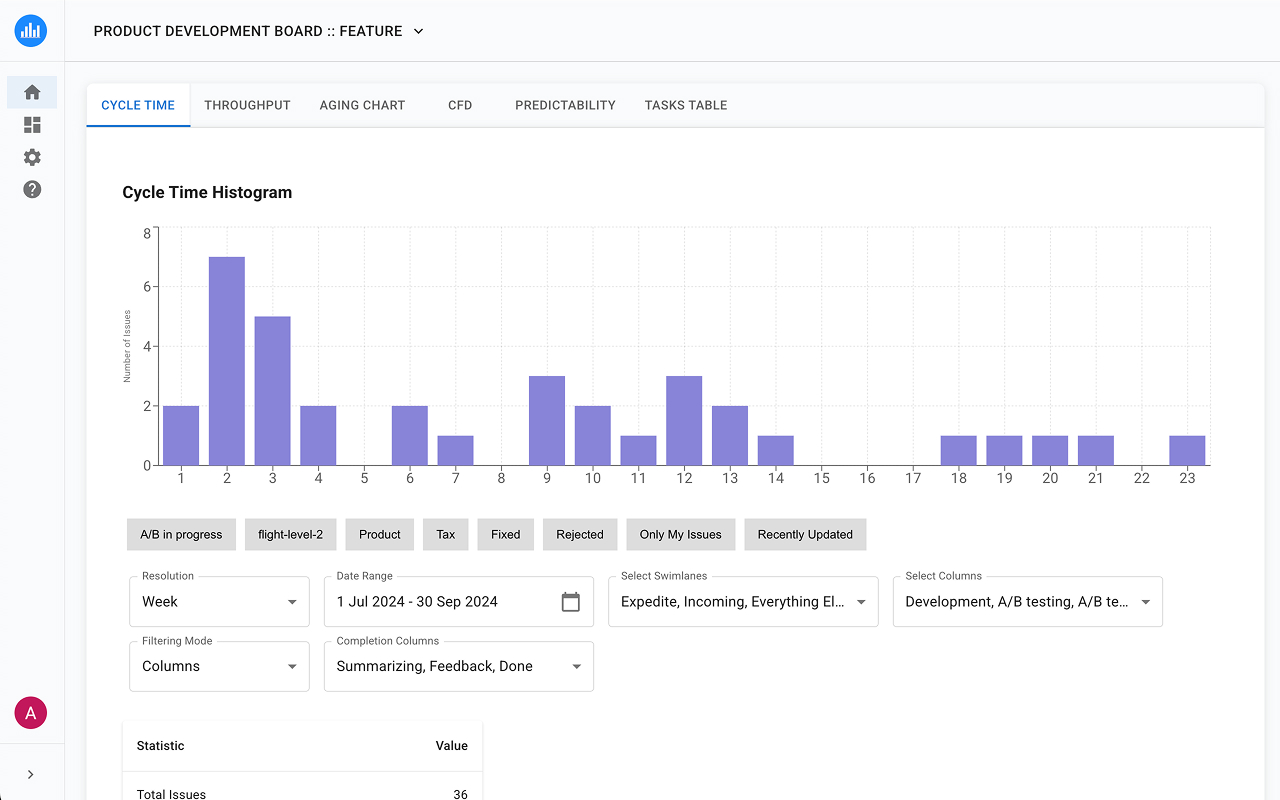Click the histogram bar for week 1
This screenshot has height=800, width=1280.
tap(181, 436)
